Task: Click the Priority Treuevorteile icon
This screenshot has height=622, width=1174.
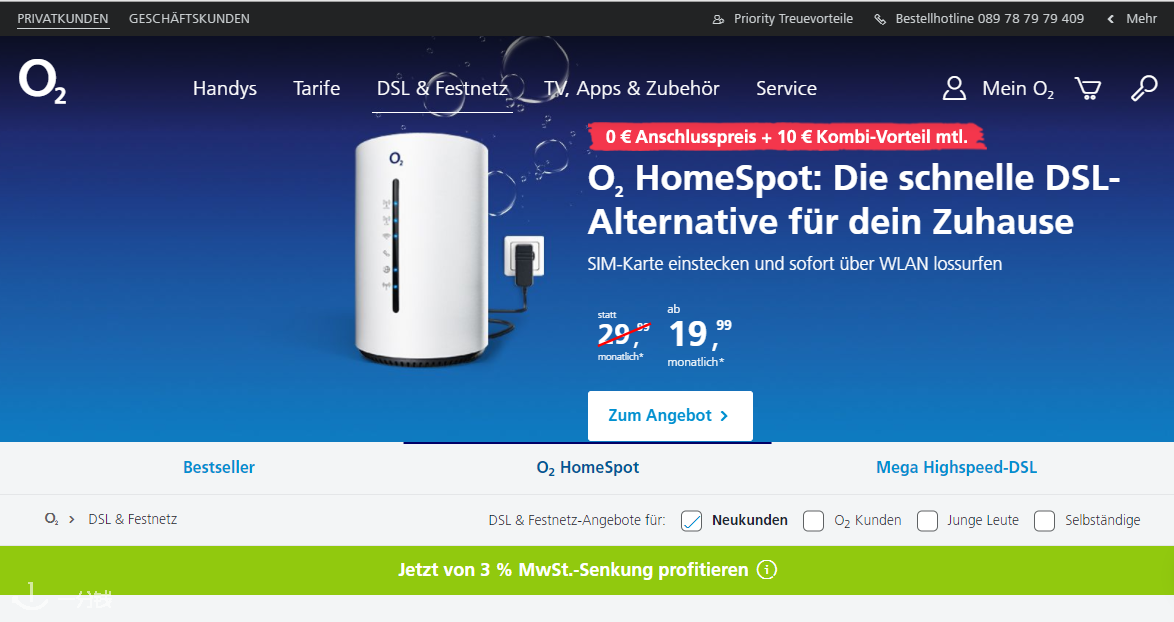Action: tap(718, 19)
